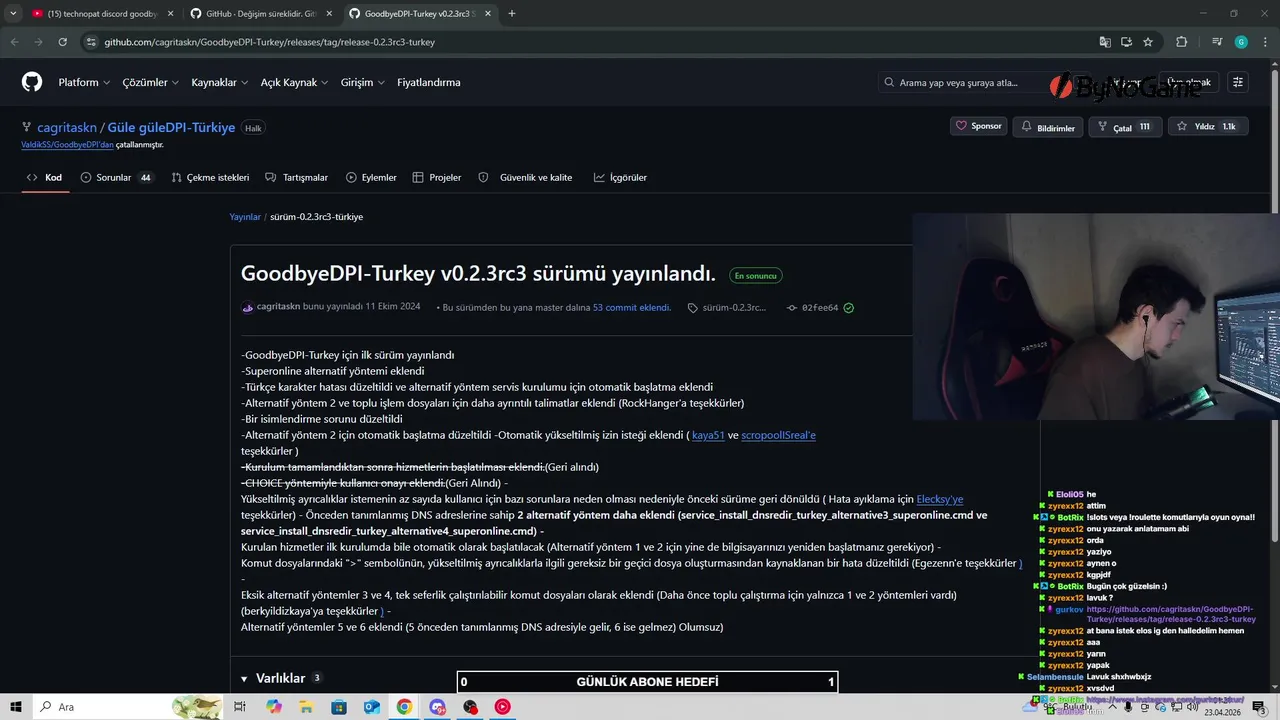Expand the Platform menu
The height and width of the screenshot is (720, 1280).
[84, 82]
